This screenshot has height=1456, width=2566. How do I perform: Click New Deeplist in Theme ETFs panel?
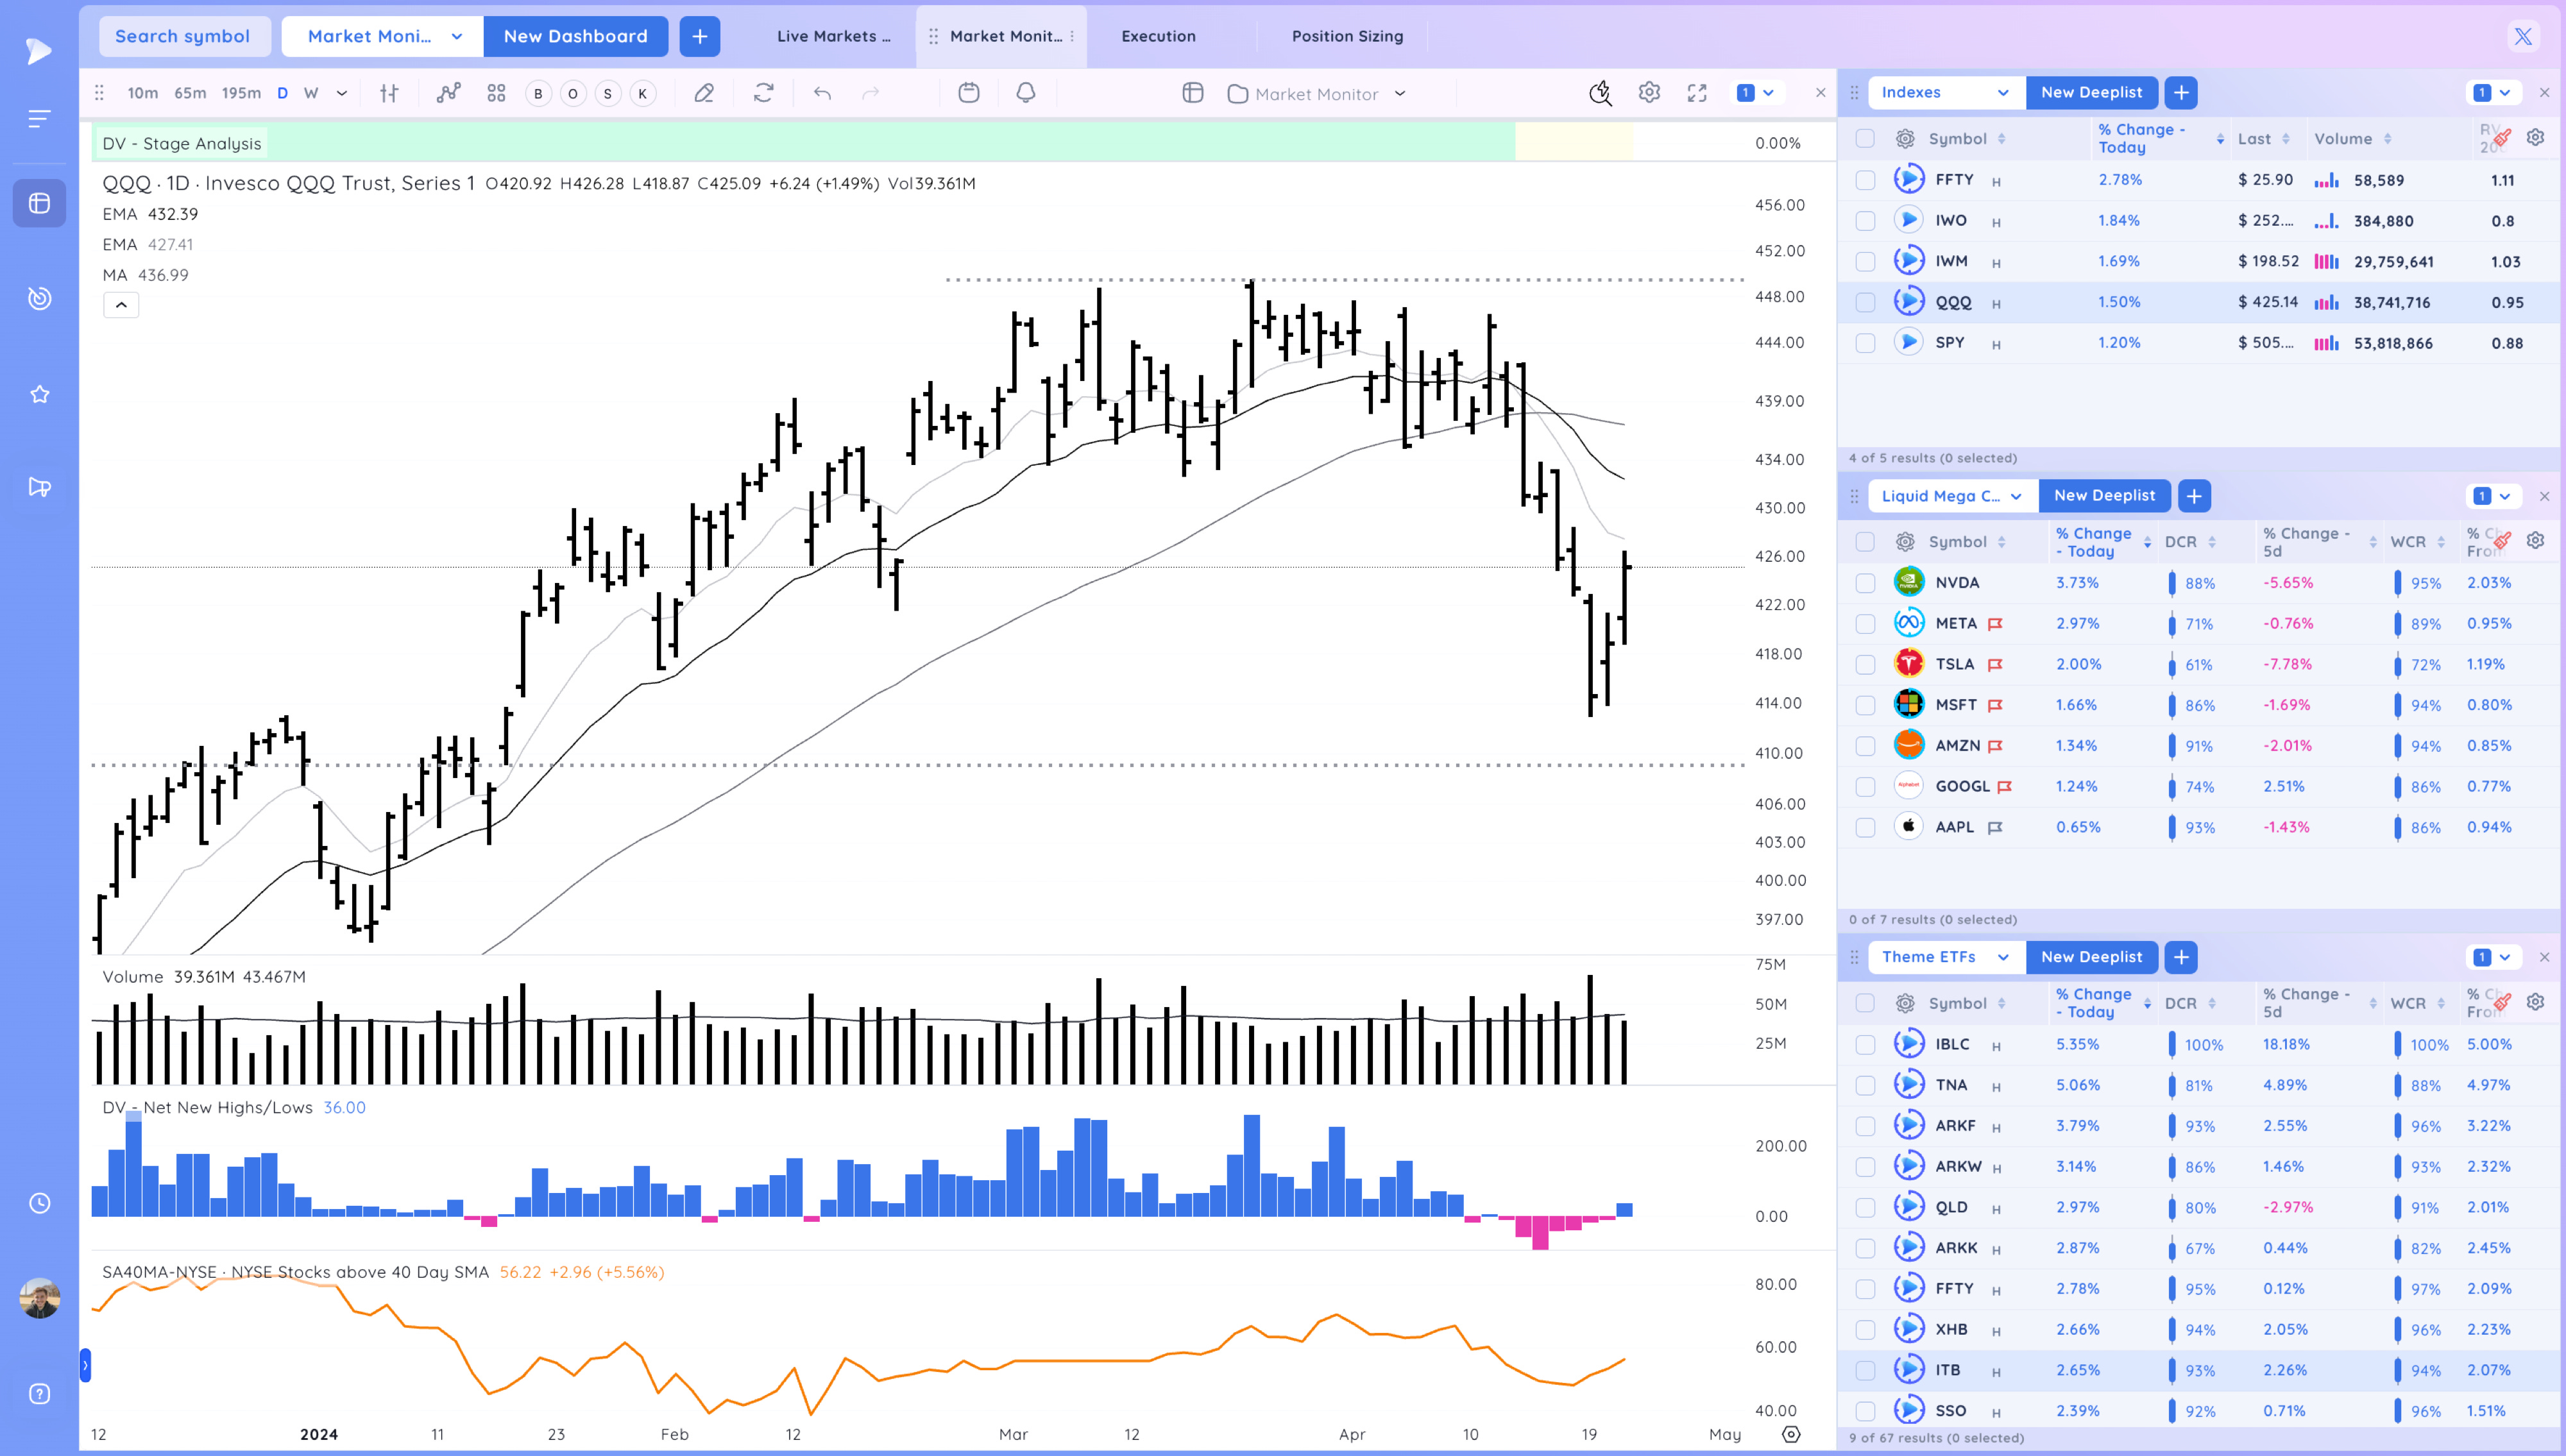2092,957
